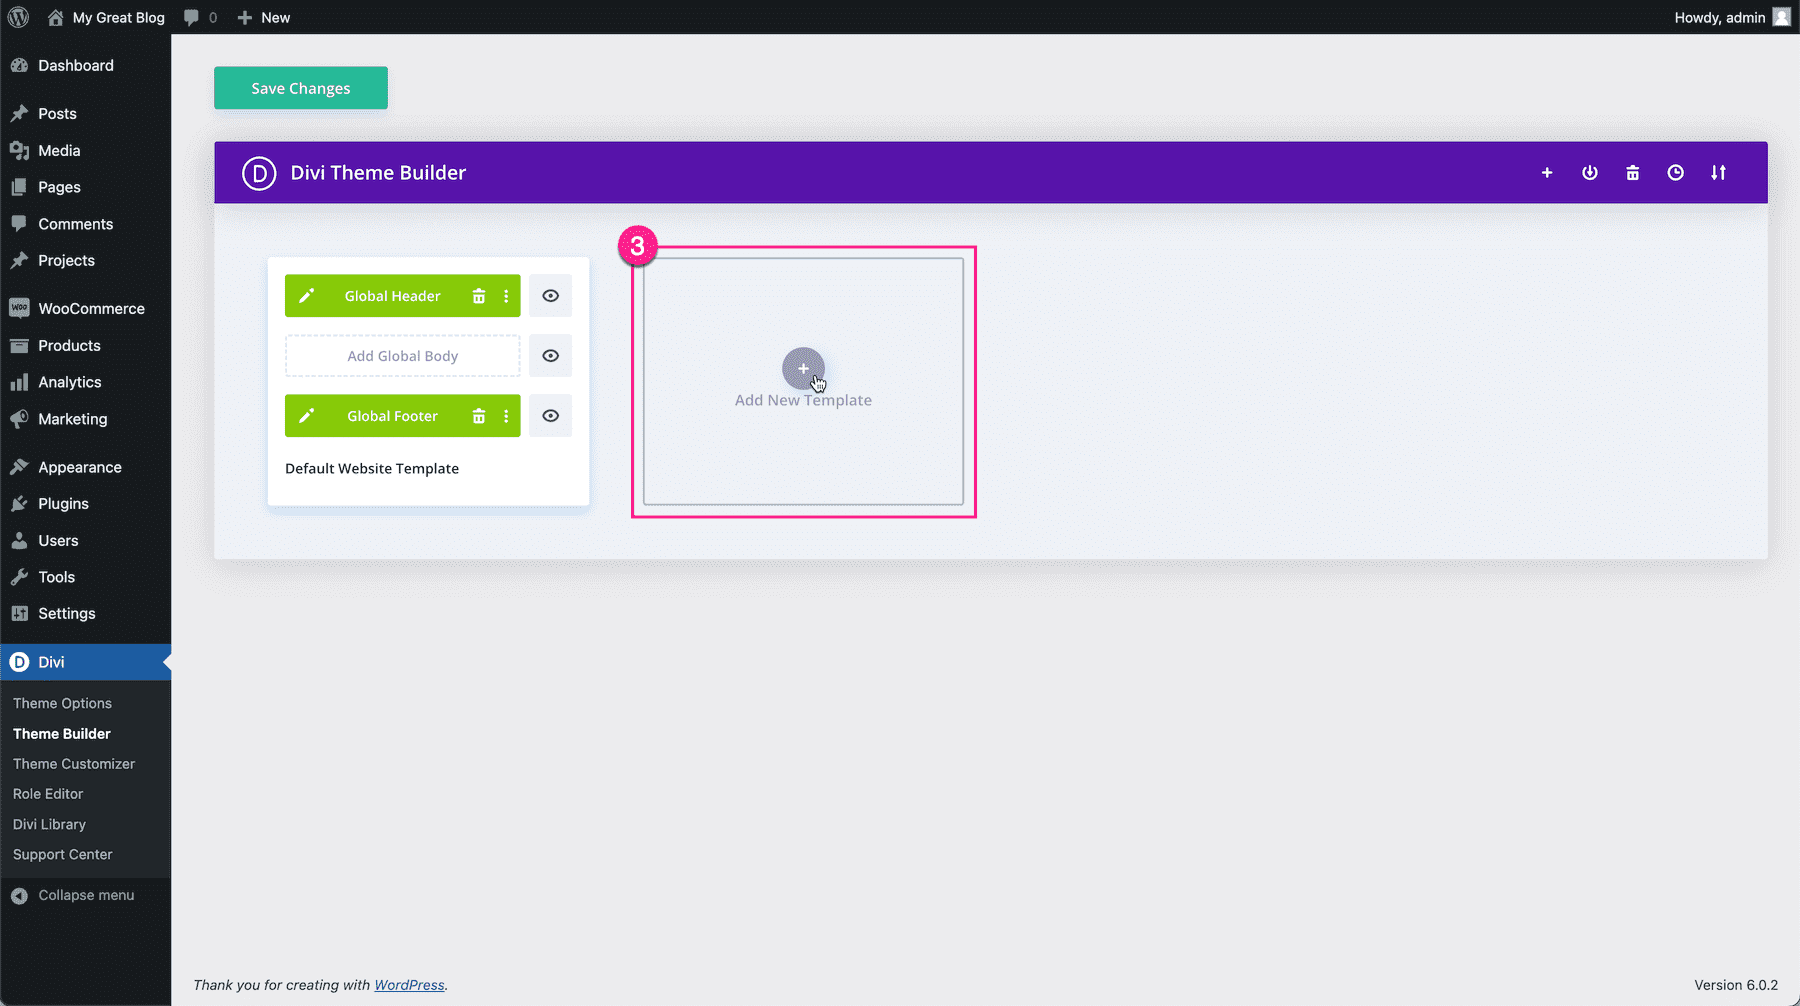Image resolution: width=1800 pixels, height=1006 pixels.
Task: Click the Add New Template placeholder box
Action: tap(803, 382)
